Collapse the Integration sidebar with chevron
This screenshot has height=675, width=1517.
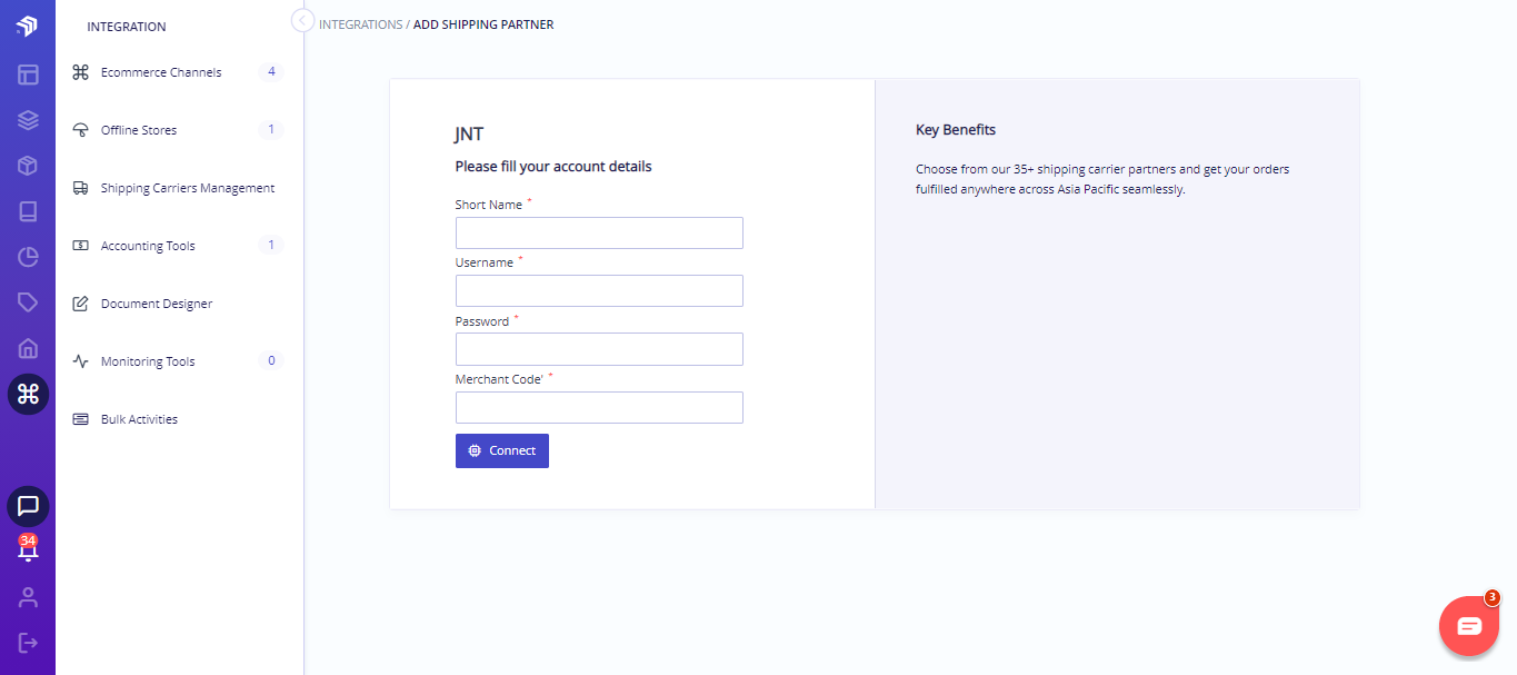tap(303, 20)
